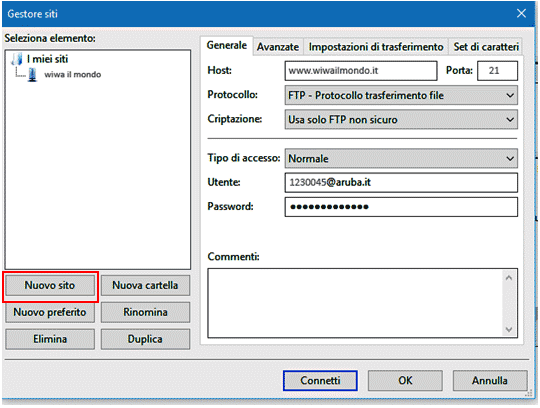
Task: Switch to the Set di caratteri tab
Action: (486, 47)
